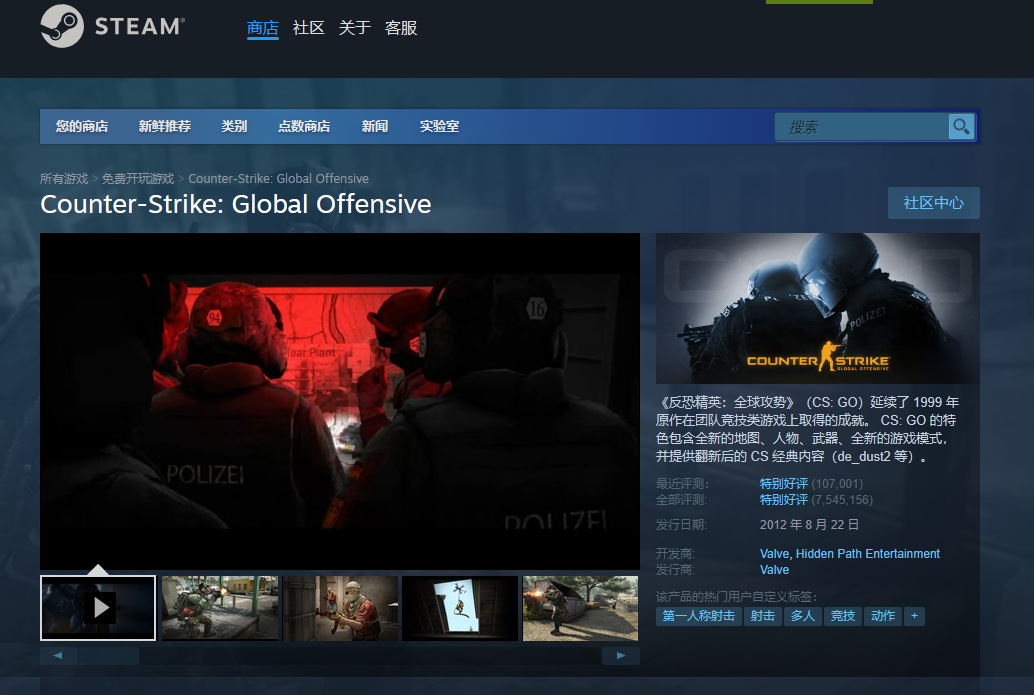Screen dimensions: 1034x695
Task: Open the 社区中心 button
Action: pyautogui.click(x=933, y=202)
